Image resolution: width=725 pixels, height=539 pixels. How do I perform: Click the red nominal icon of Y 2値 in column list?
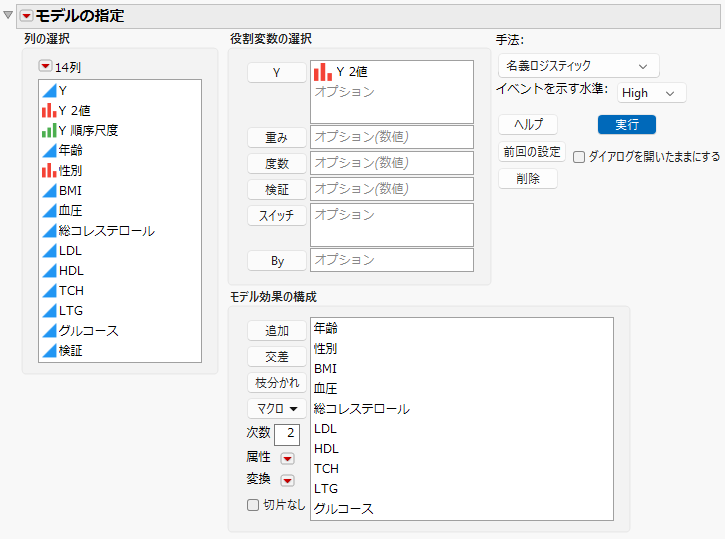[x=49, y=110]
